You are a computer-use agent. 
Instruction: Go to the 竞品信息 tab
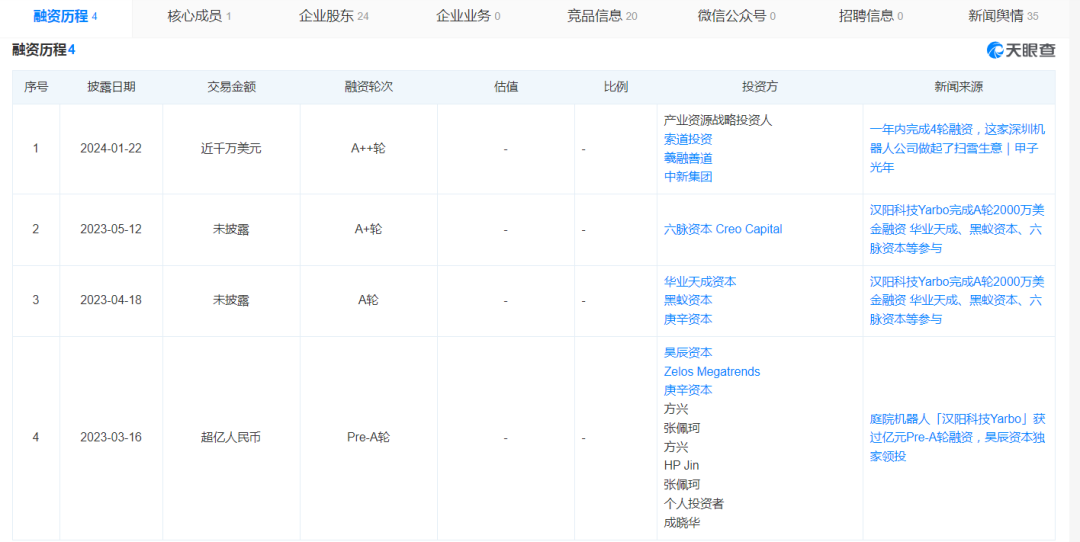pyautogui.click(x=602, y=16)
